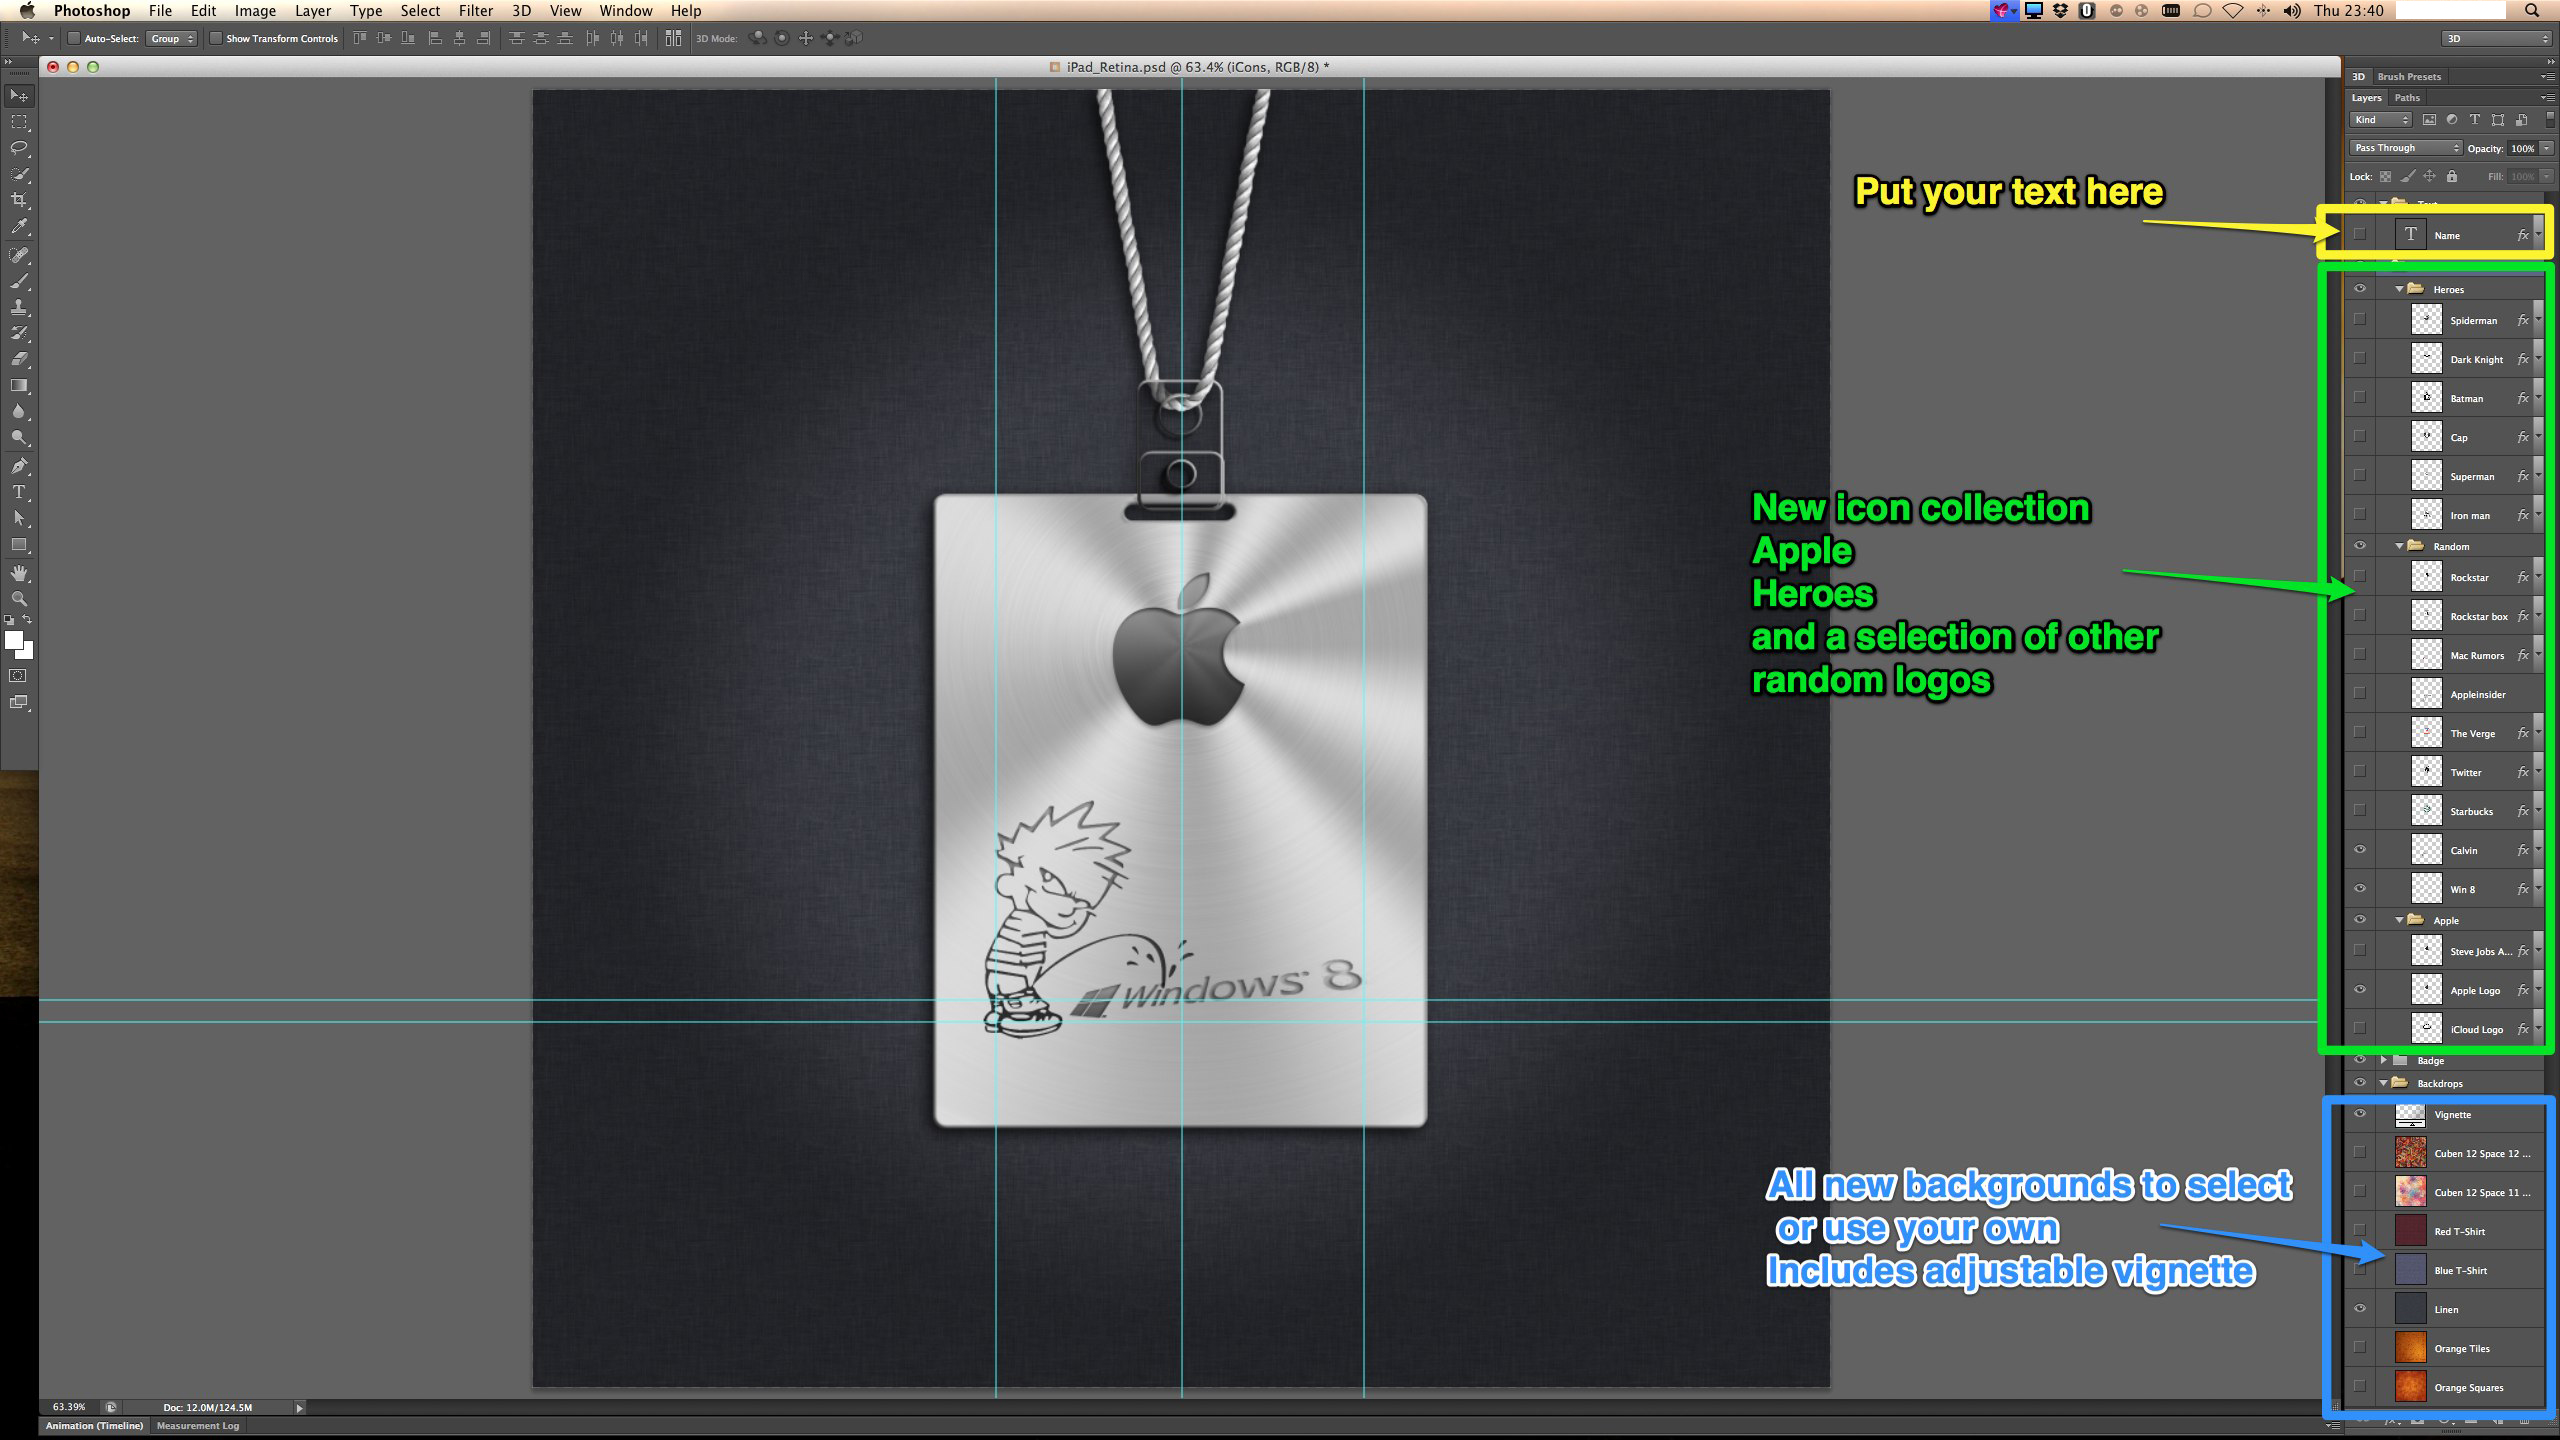2560x1440 pixels.
Task: Open Measurement Log tab
Action: [x=198, y=1426]
